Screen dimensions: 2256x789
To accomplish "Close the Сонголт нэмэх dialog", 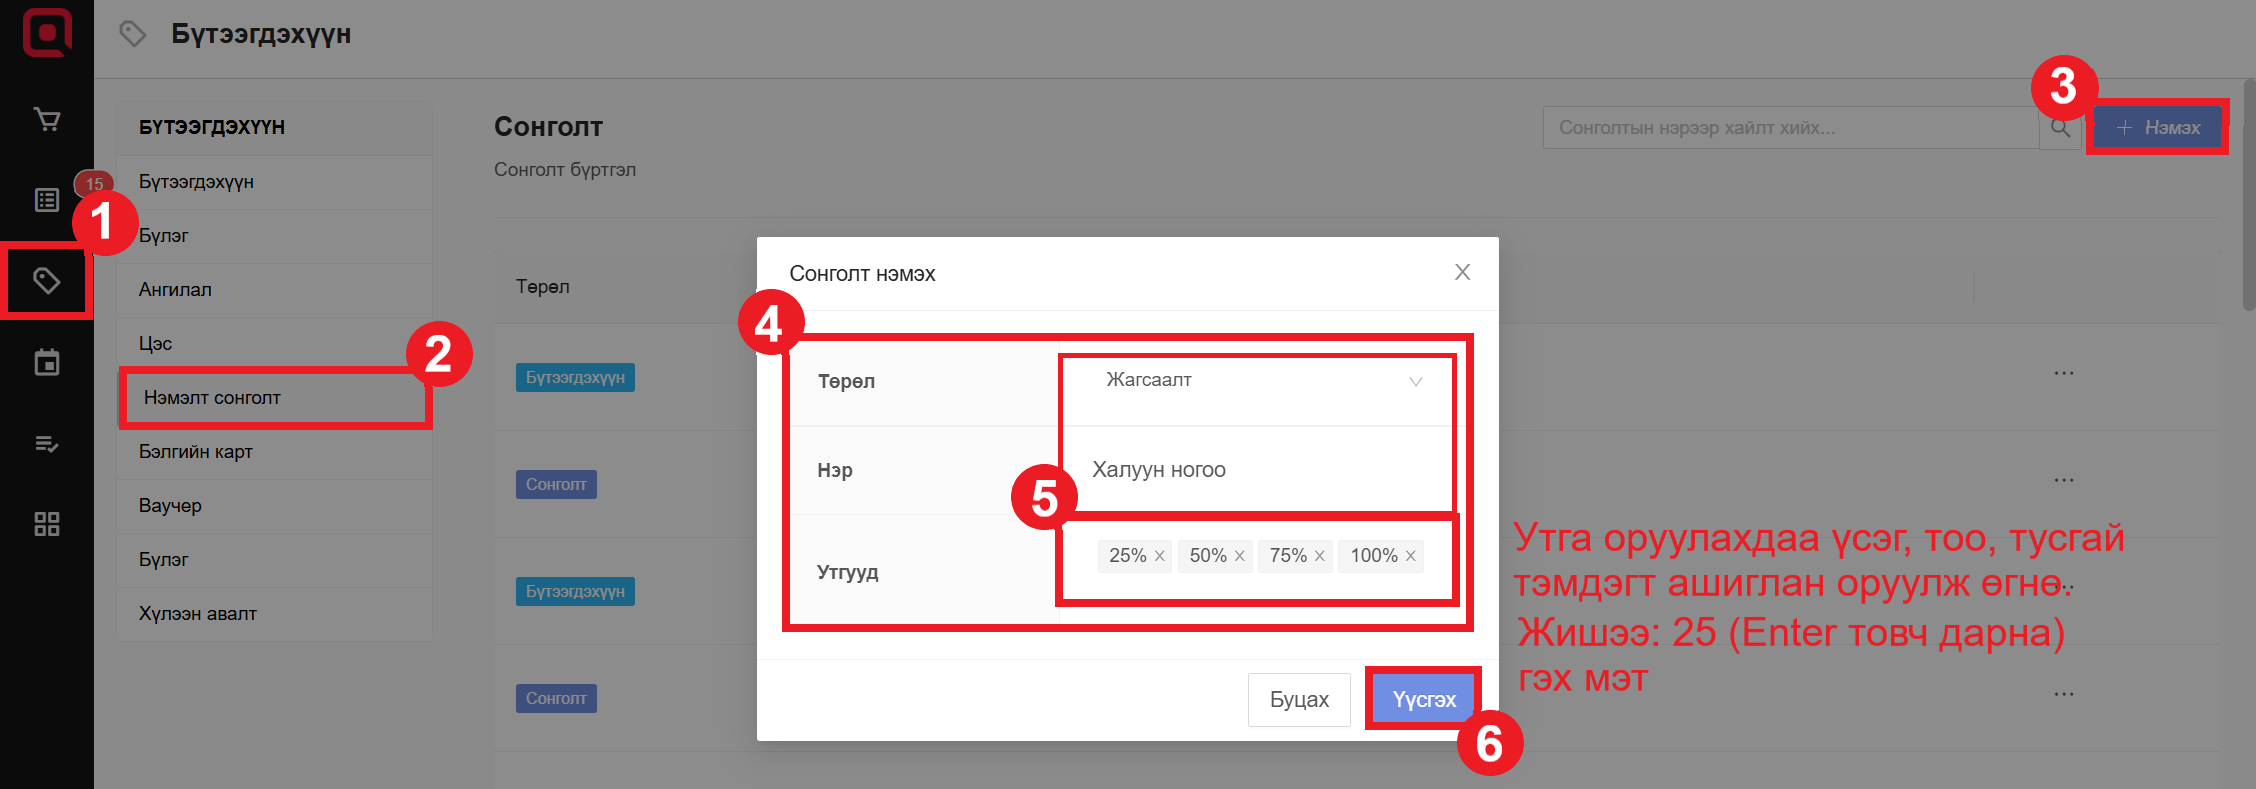I will pos(1462,272).
